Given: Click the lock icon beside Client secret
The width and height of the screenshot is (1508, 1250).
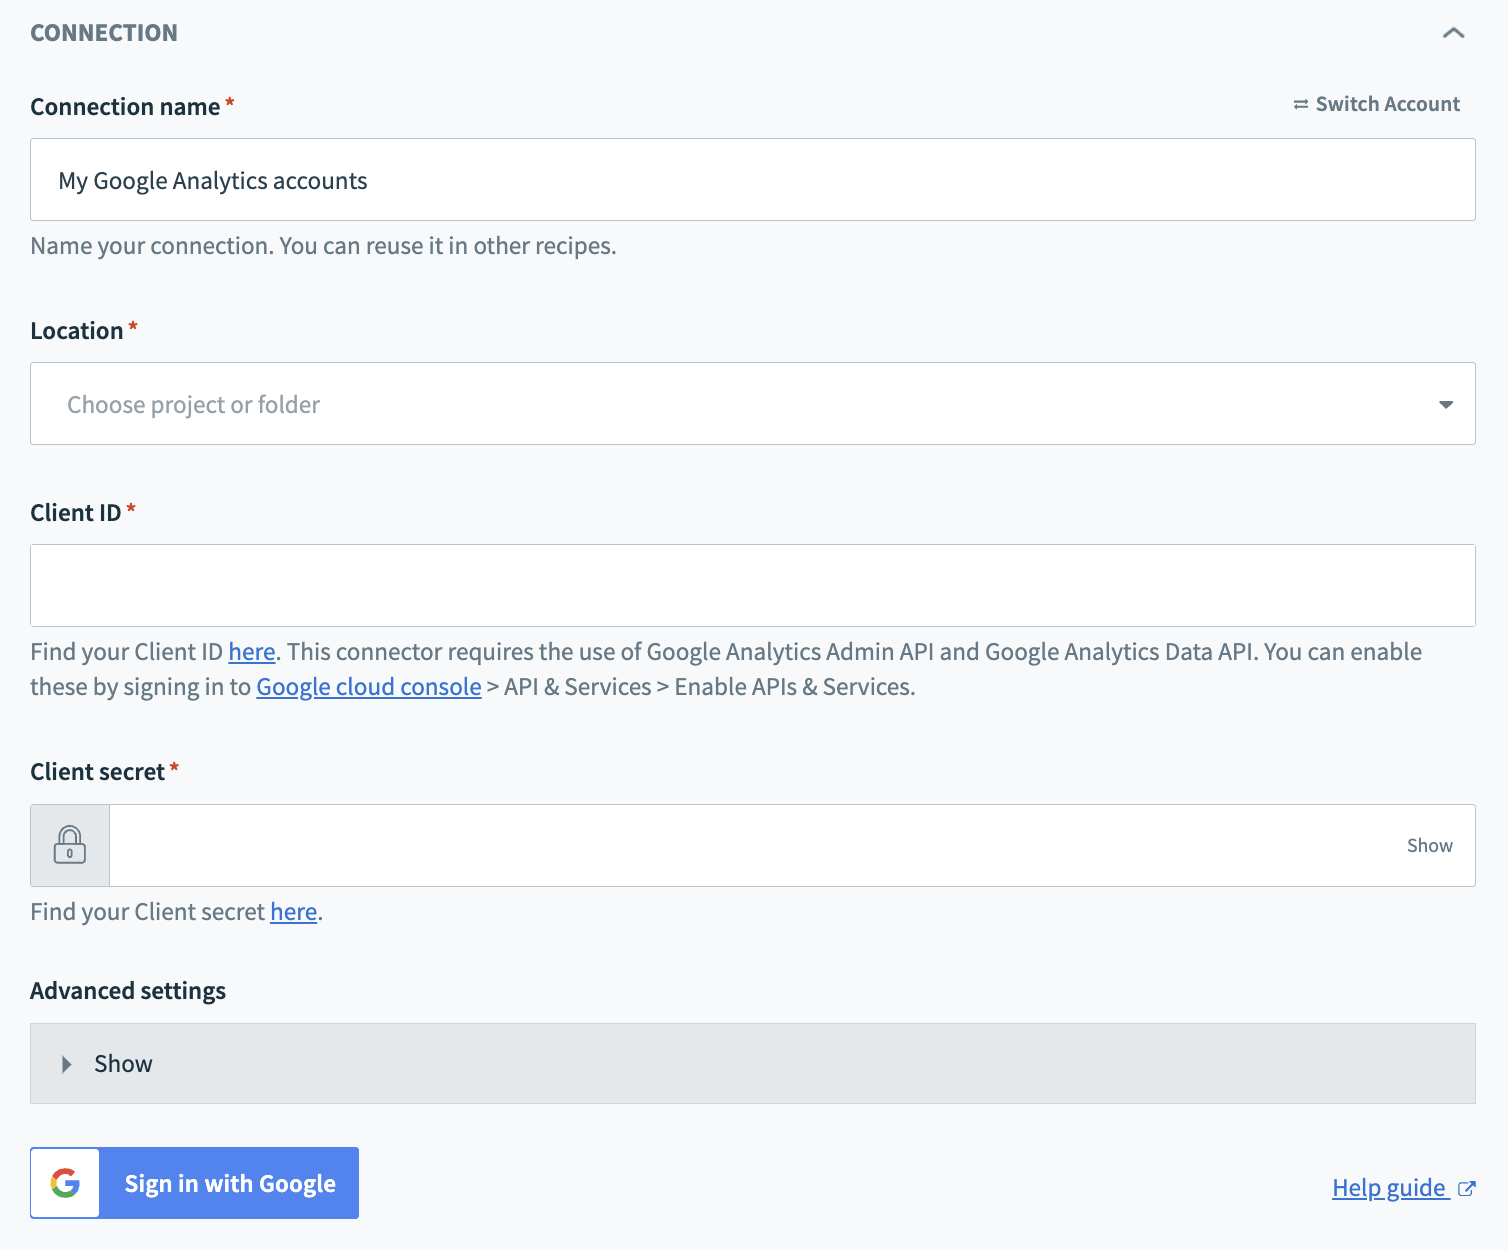Looking at the screenshot, I should tap(69, 845).
